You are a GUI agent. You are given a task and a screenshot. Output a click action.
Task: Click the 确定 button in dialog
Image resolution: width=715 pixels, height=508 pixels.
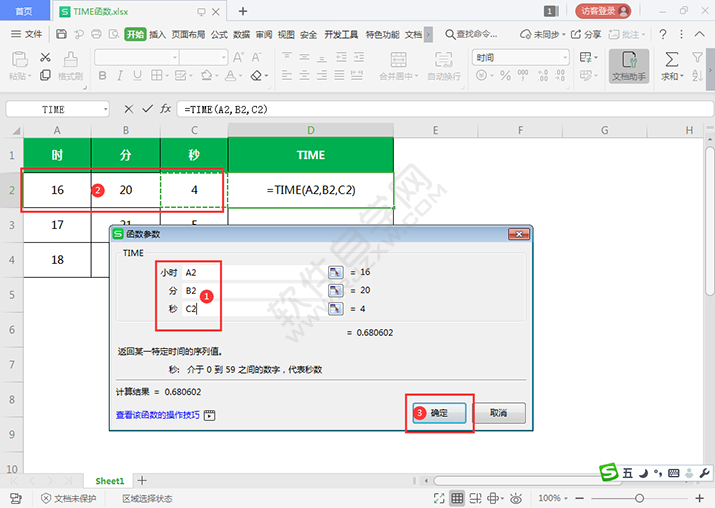pyautogui.click(x=440, y=413)
